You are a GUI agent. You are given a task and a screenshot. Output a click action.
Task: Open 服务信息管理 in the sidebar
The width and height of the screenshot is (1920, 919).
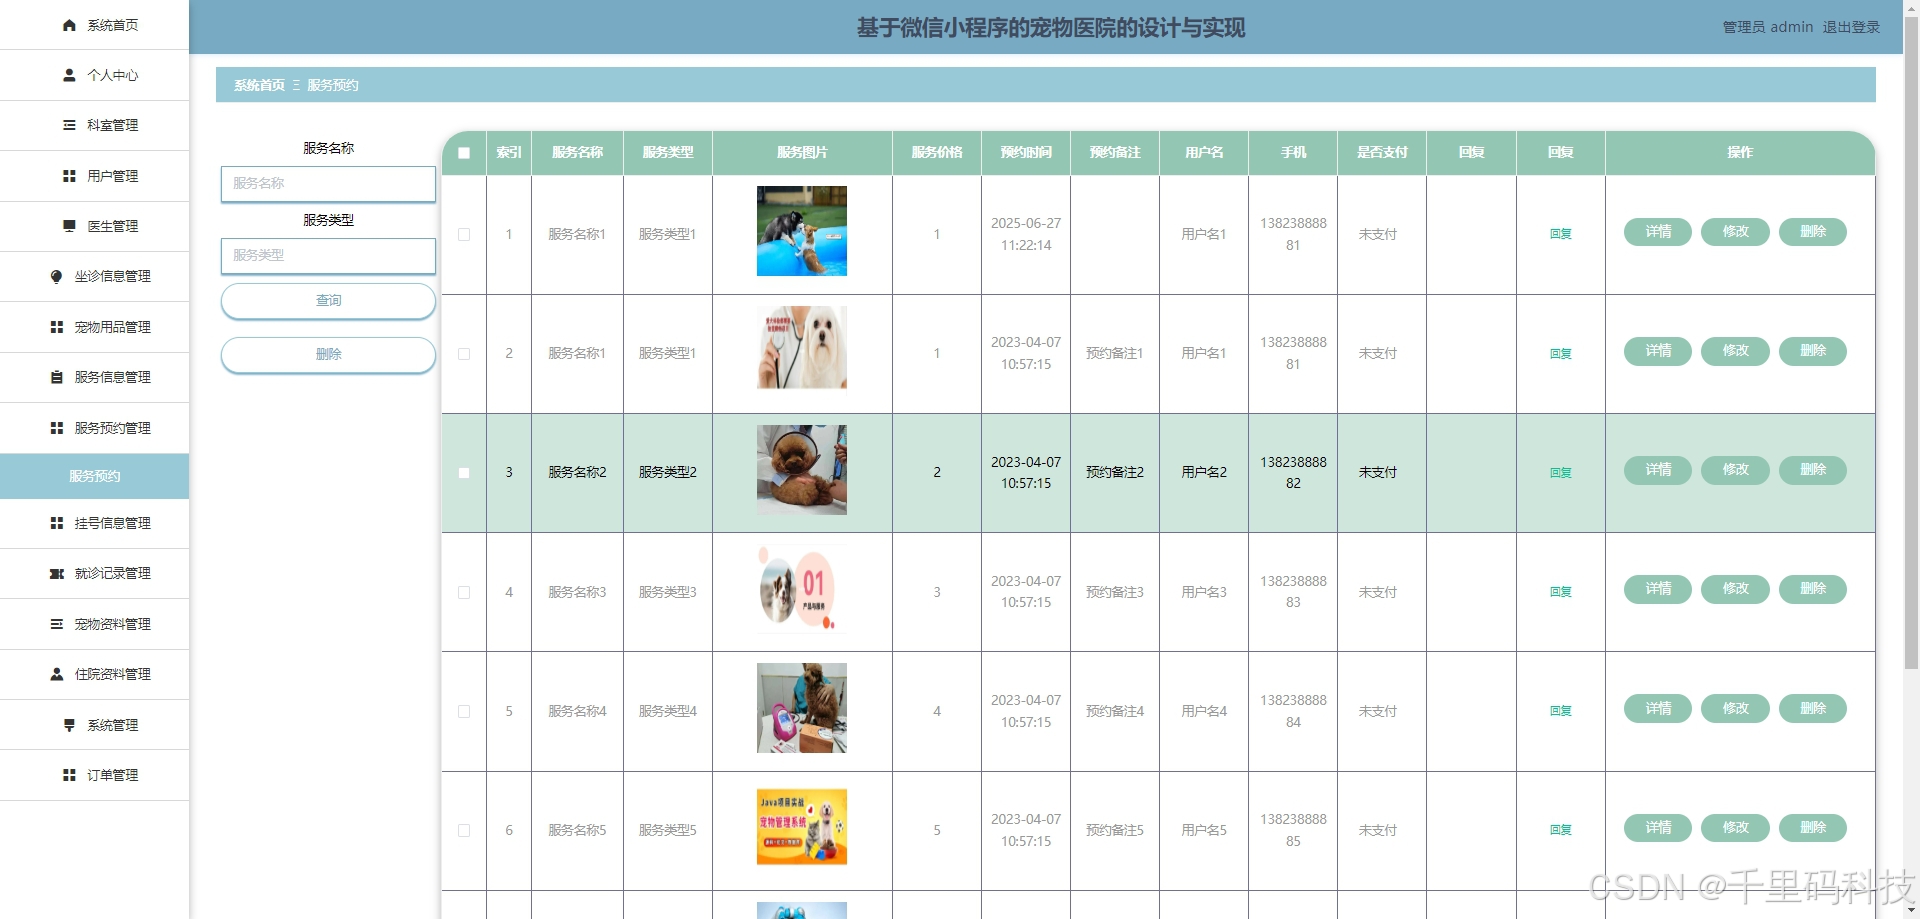(x=94, y=377)
